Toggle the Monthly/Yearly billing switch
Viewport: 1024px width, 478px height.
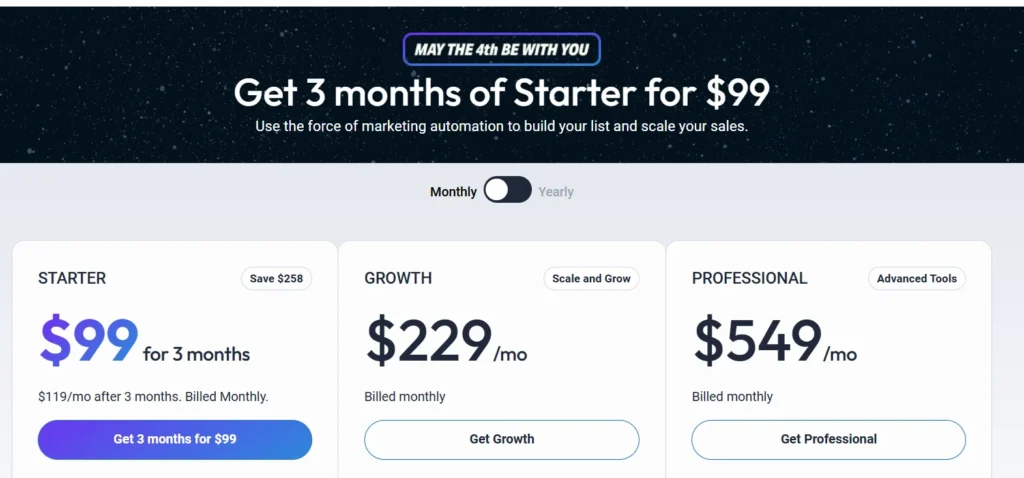pyautogui.click(x=507, y=190)
